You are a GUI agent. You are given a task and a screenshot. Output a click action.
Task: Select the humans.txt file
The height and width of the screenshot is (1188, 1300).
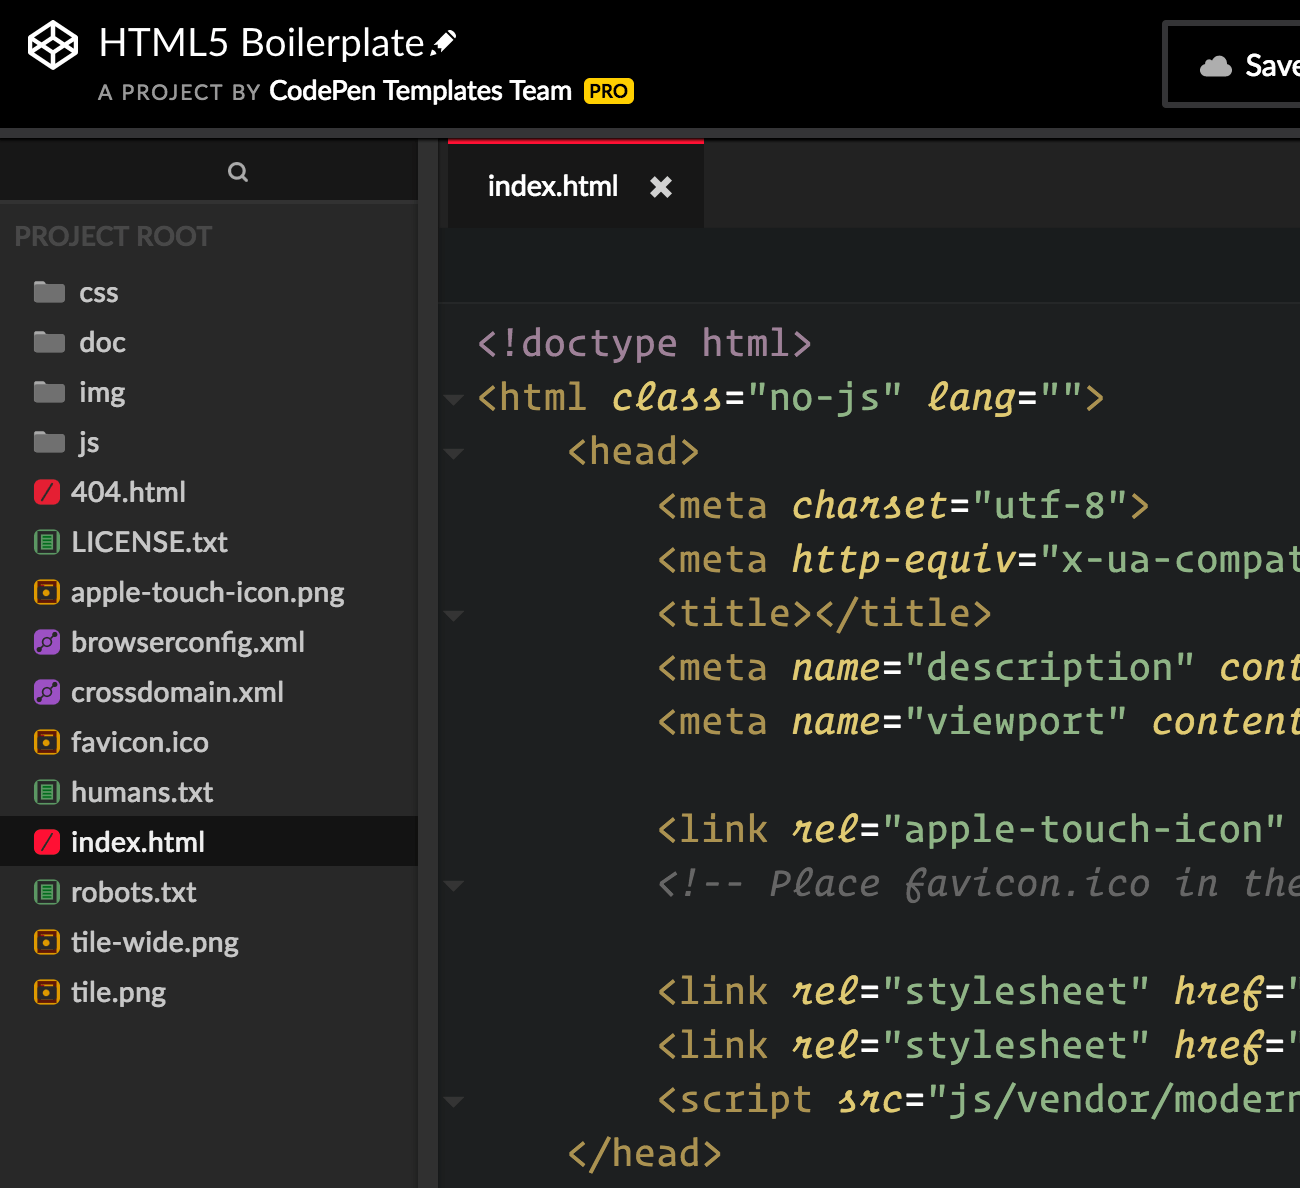pyautogui.click(x=142, y=792)
